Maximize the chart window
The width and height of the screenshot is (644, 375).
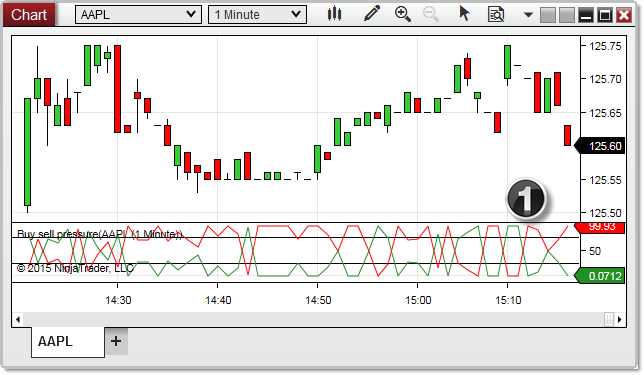point(605,16)
